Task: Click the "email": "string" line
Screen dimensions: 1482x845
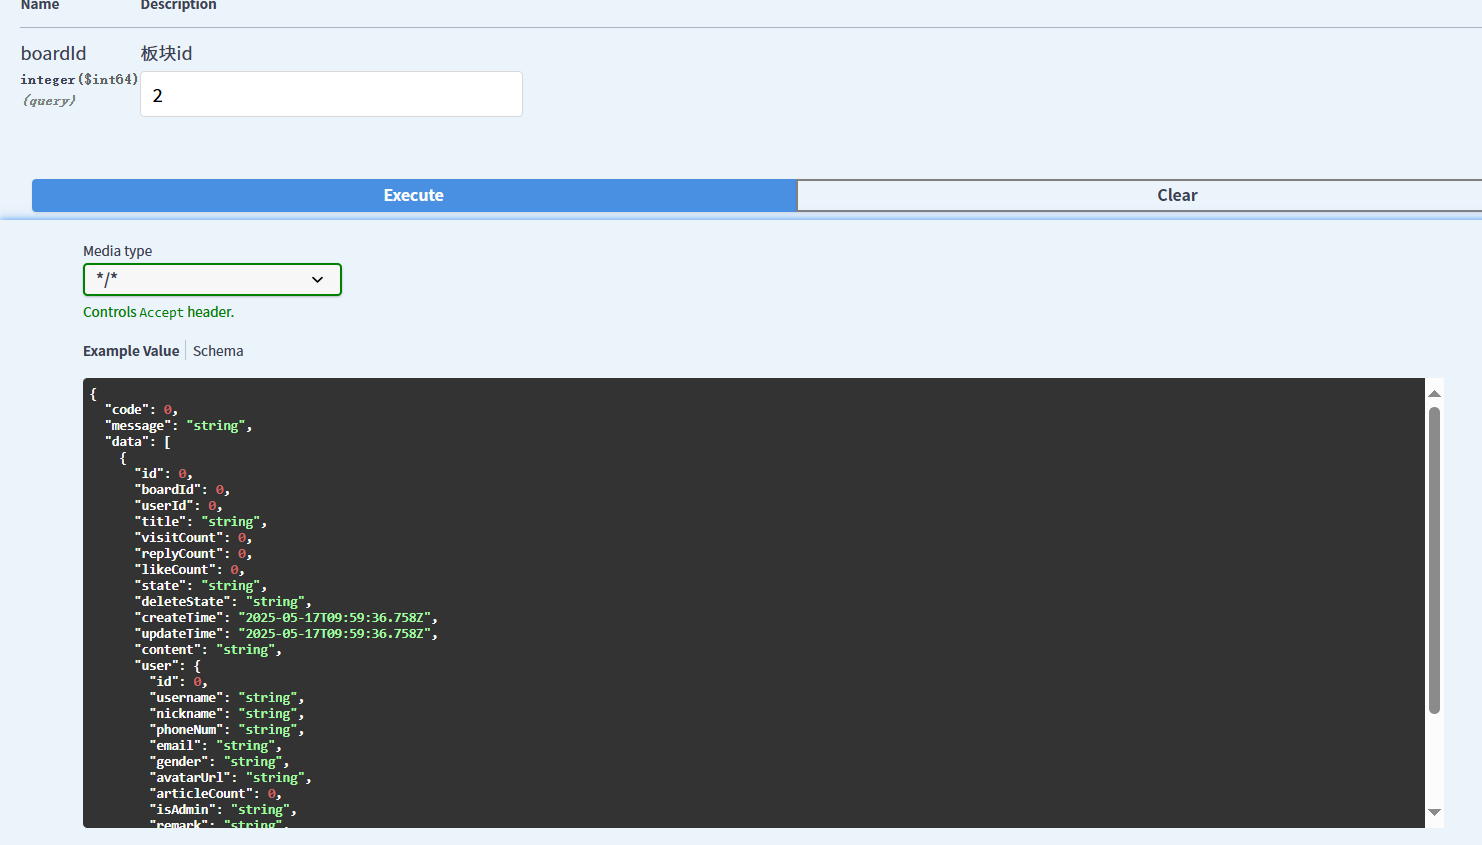Action: pos(216,745)
